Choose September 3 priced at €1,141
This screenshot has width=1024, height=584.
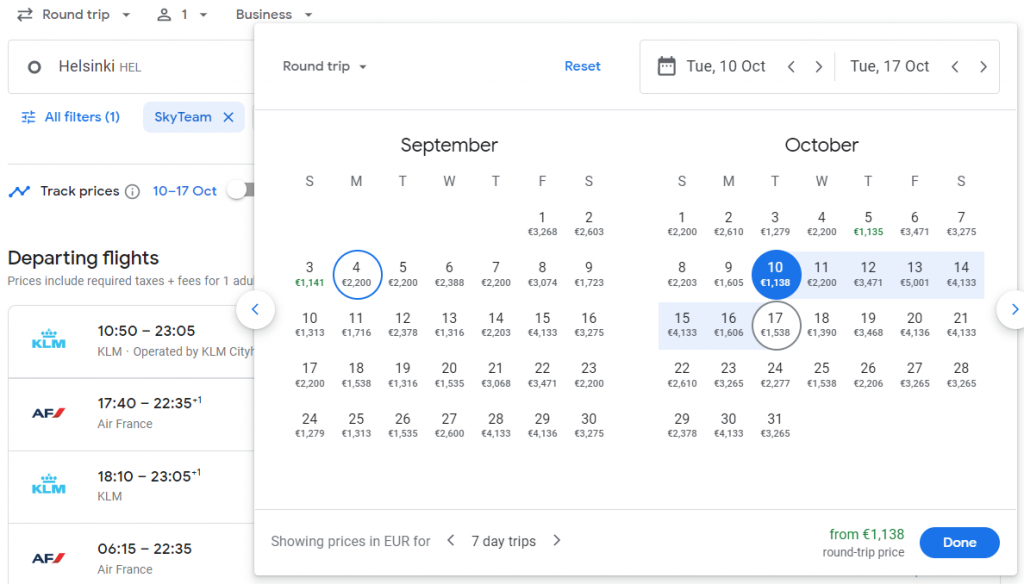coord(310,274)
